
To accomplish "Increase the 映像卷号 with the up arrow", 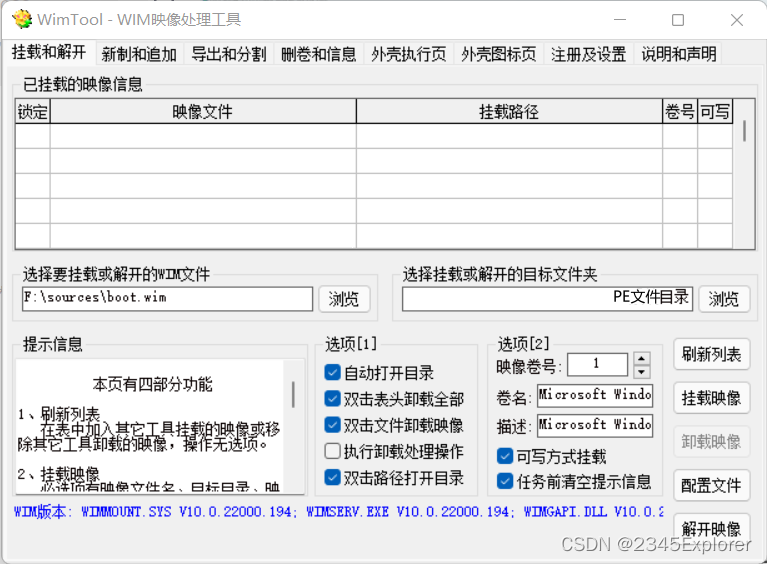I will coord(641,359).
